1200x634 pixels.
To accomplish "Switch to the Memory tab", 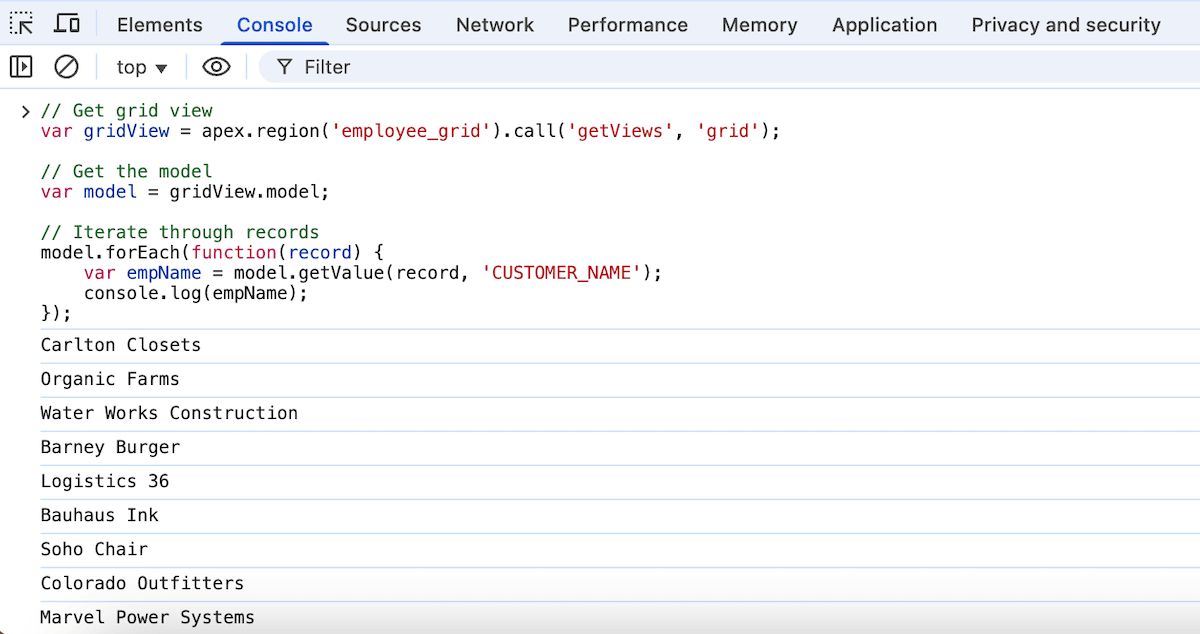I will coord(759,24).
